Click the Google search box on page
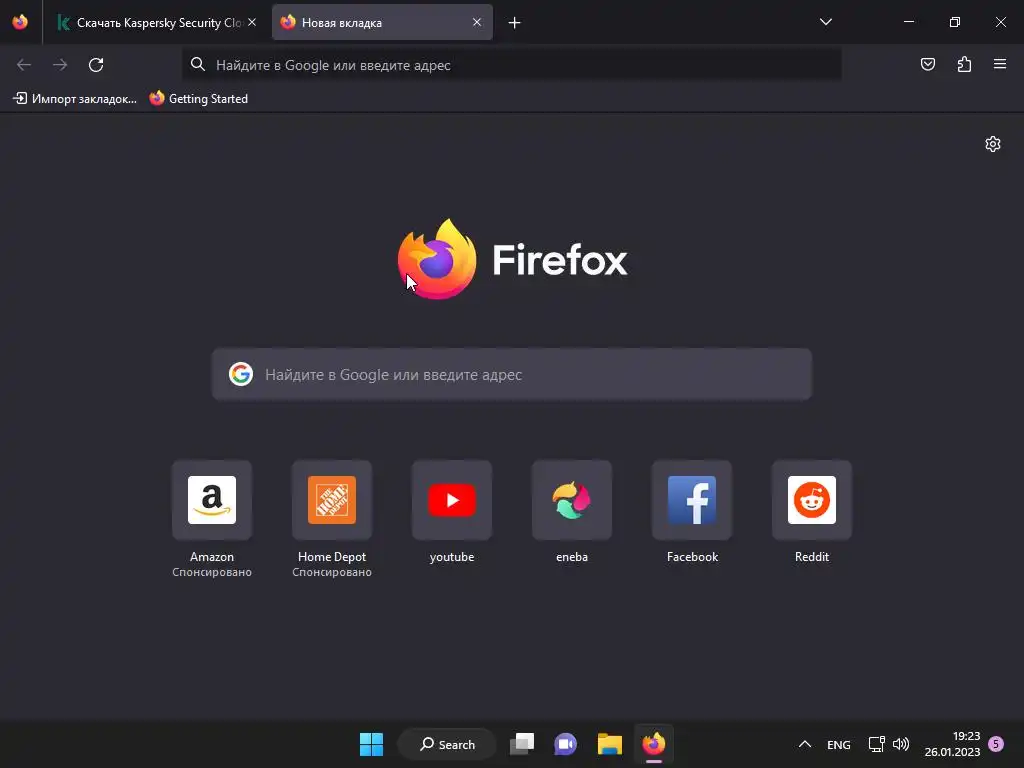 tap(511, 374)
